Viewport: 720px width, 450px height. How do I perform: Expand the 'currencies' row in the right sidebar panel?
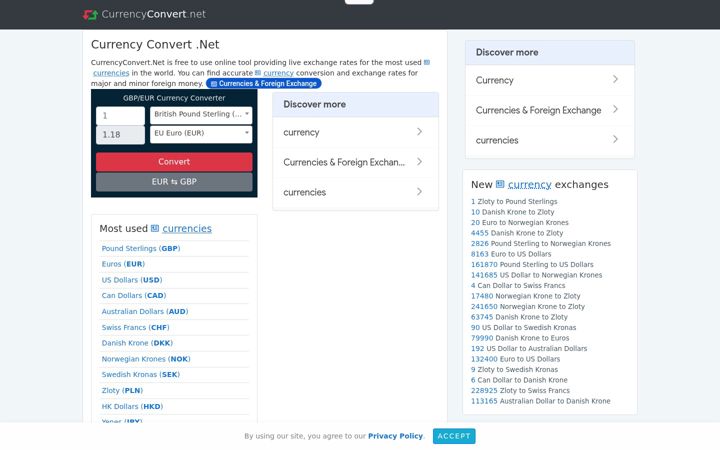pos(550,141)
